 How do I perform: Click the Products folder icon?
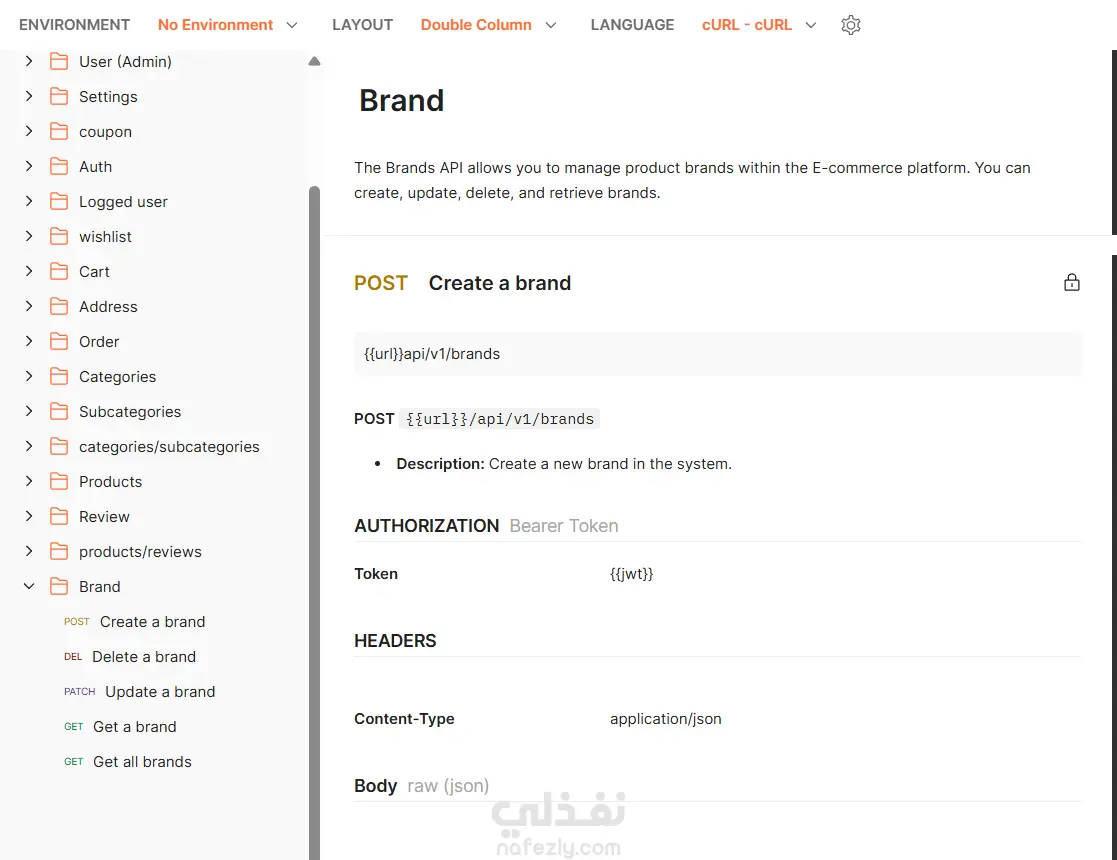click(59, 482)
